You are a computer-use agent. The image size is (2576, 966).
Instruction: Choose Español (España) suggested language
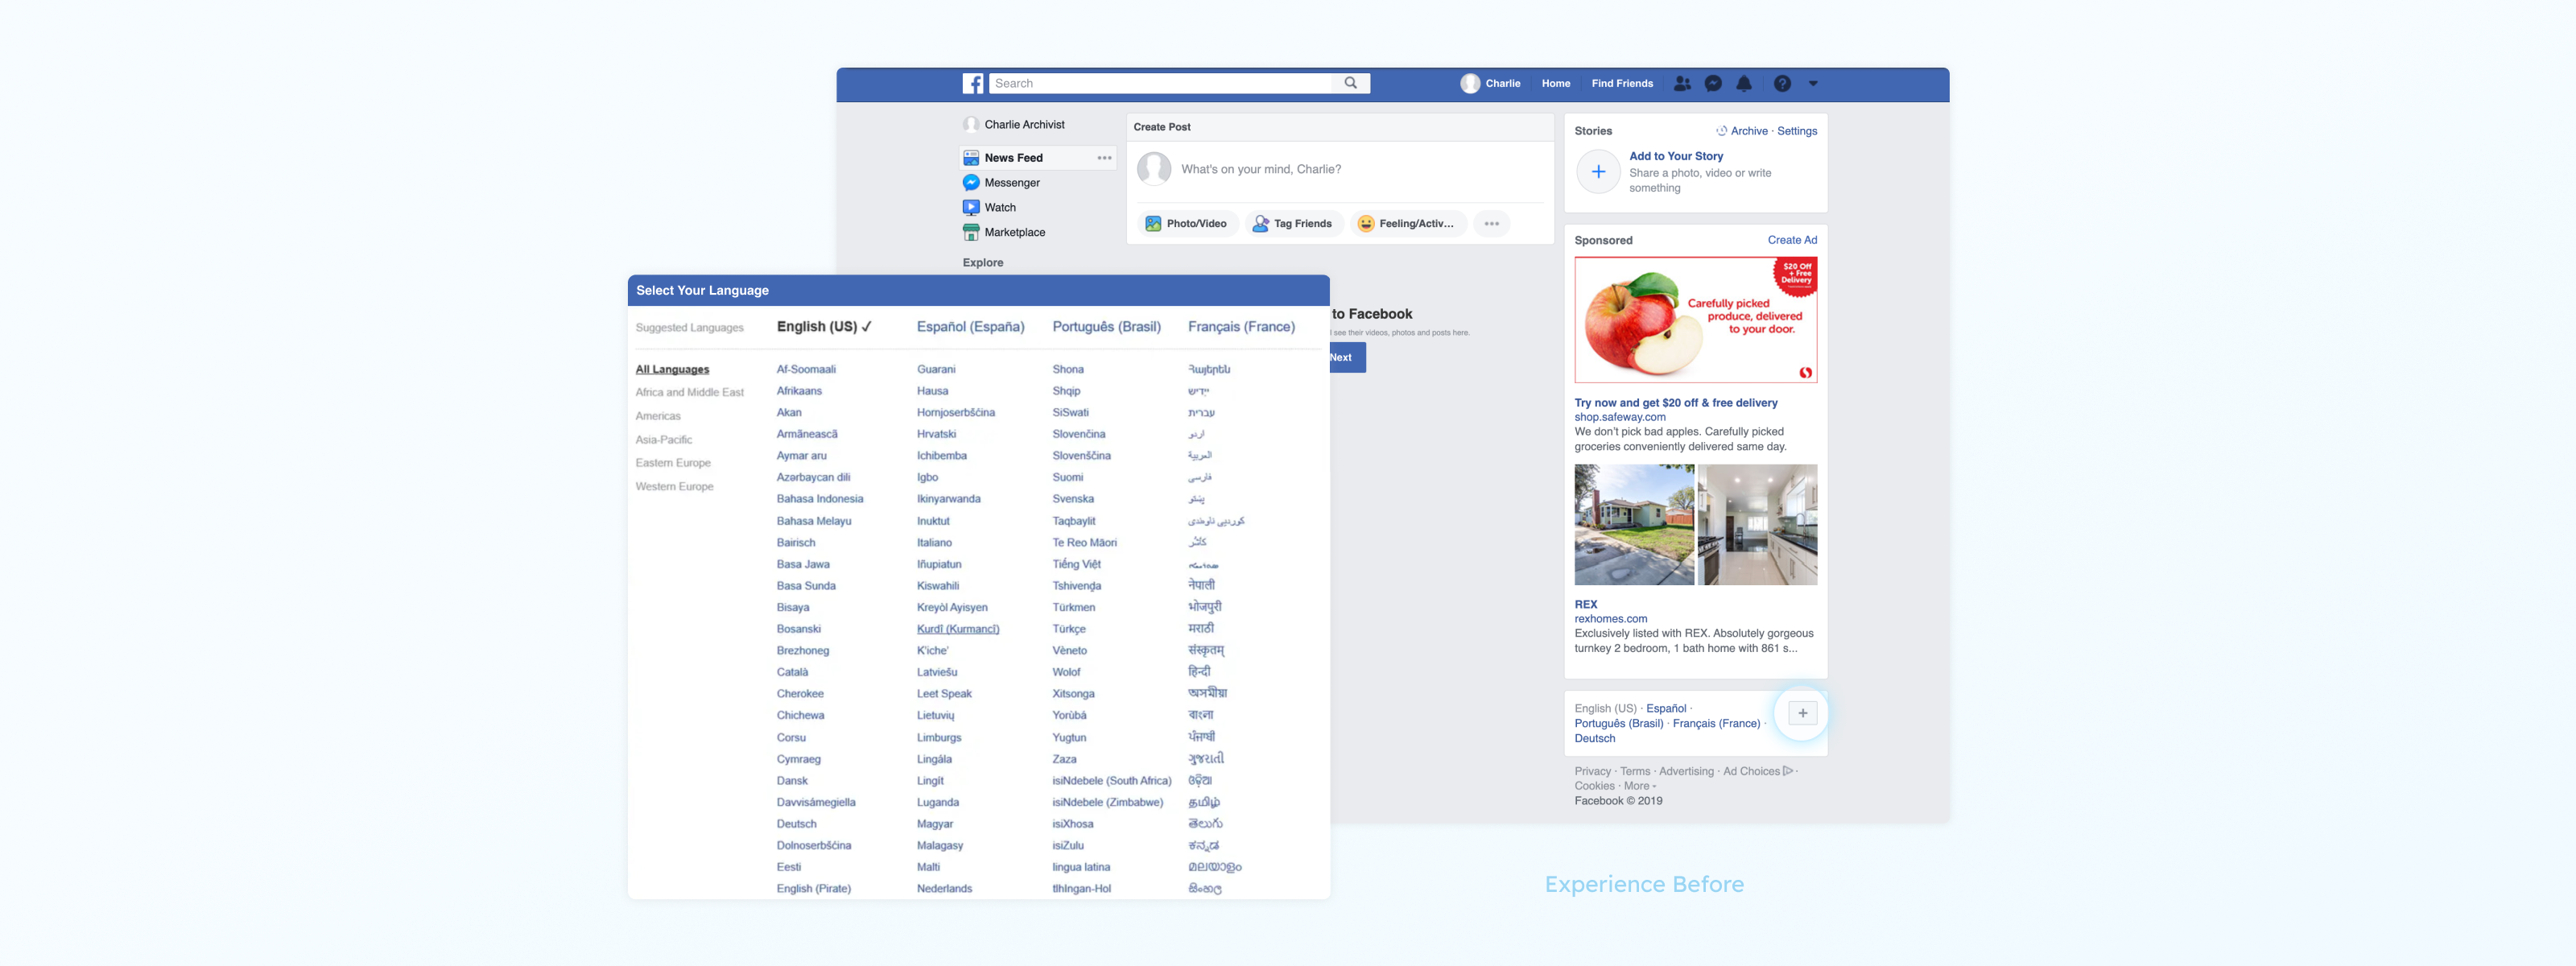click(x=970, y=327)
